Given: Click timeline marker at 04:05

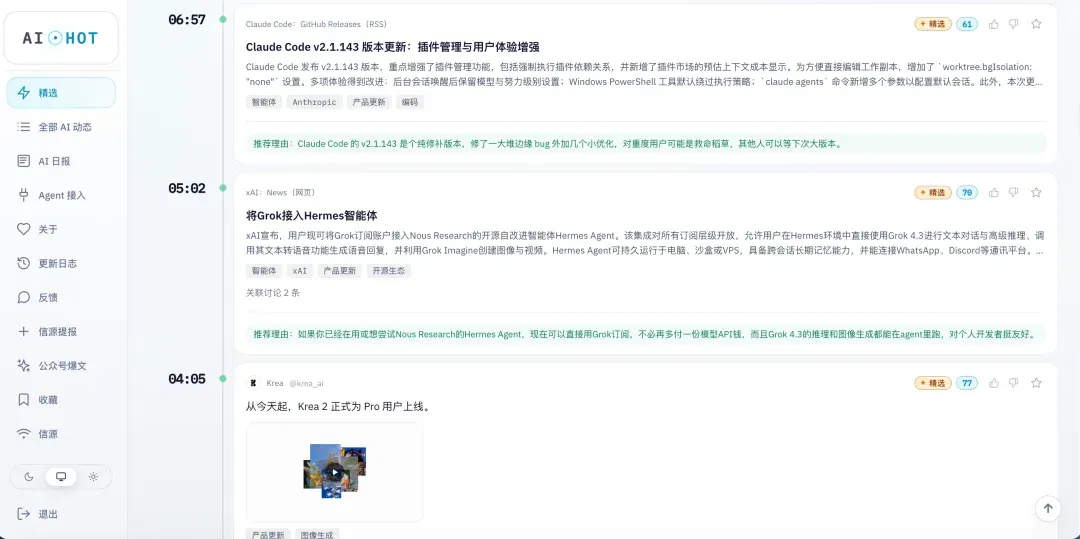Looking at the screenshot, I should 222,378.
